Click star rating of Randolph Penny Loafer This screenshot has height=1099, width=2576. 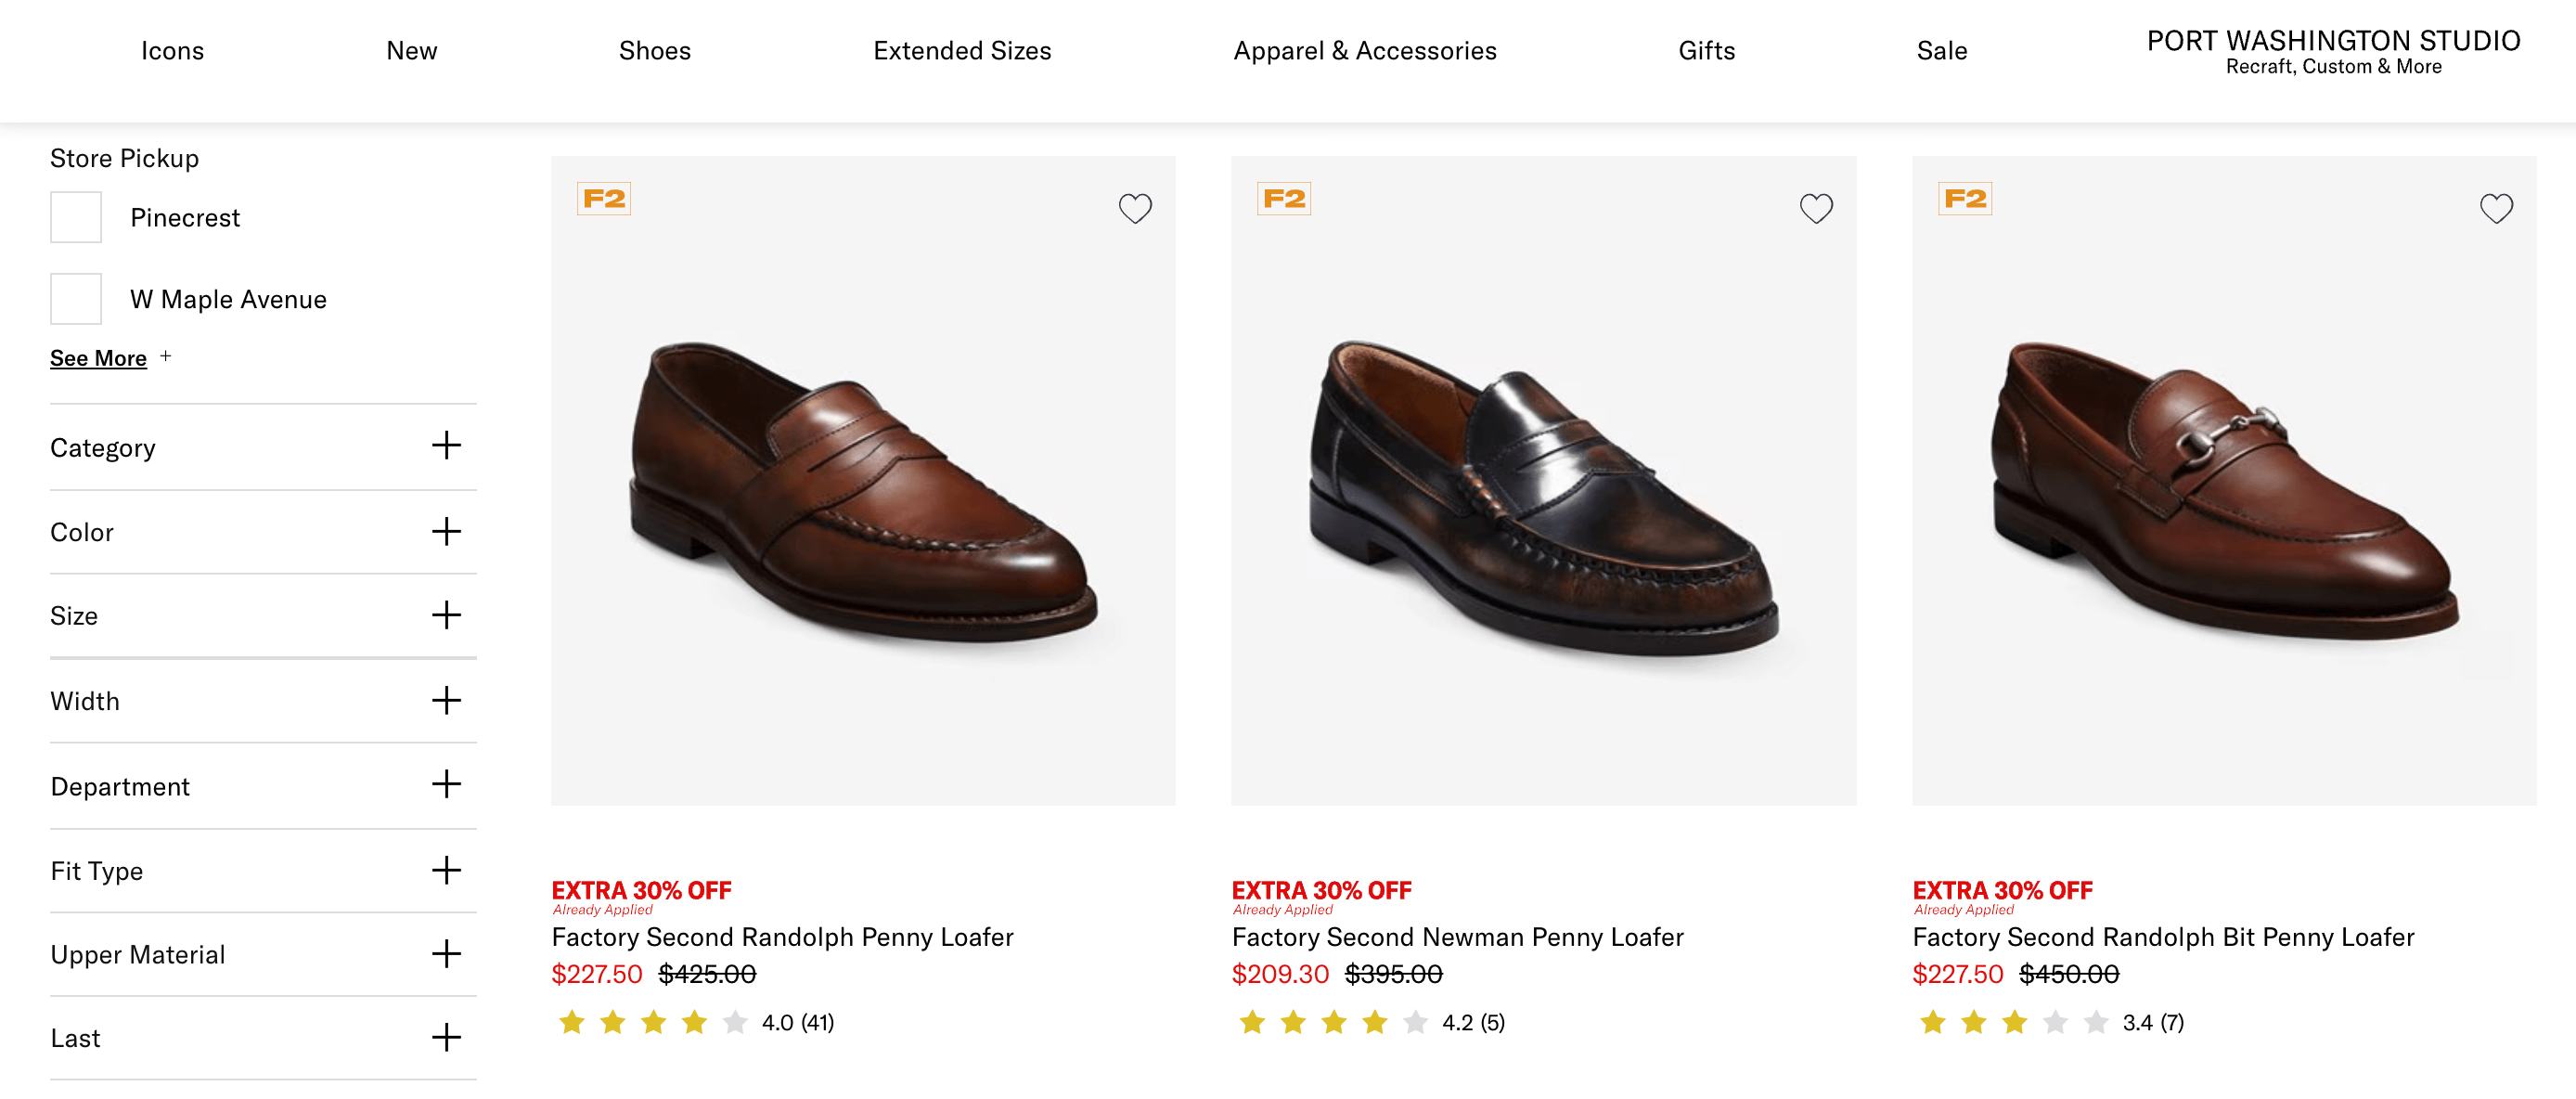click(x=653, y=1022)
